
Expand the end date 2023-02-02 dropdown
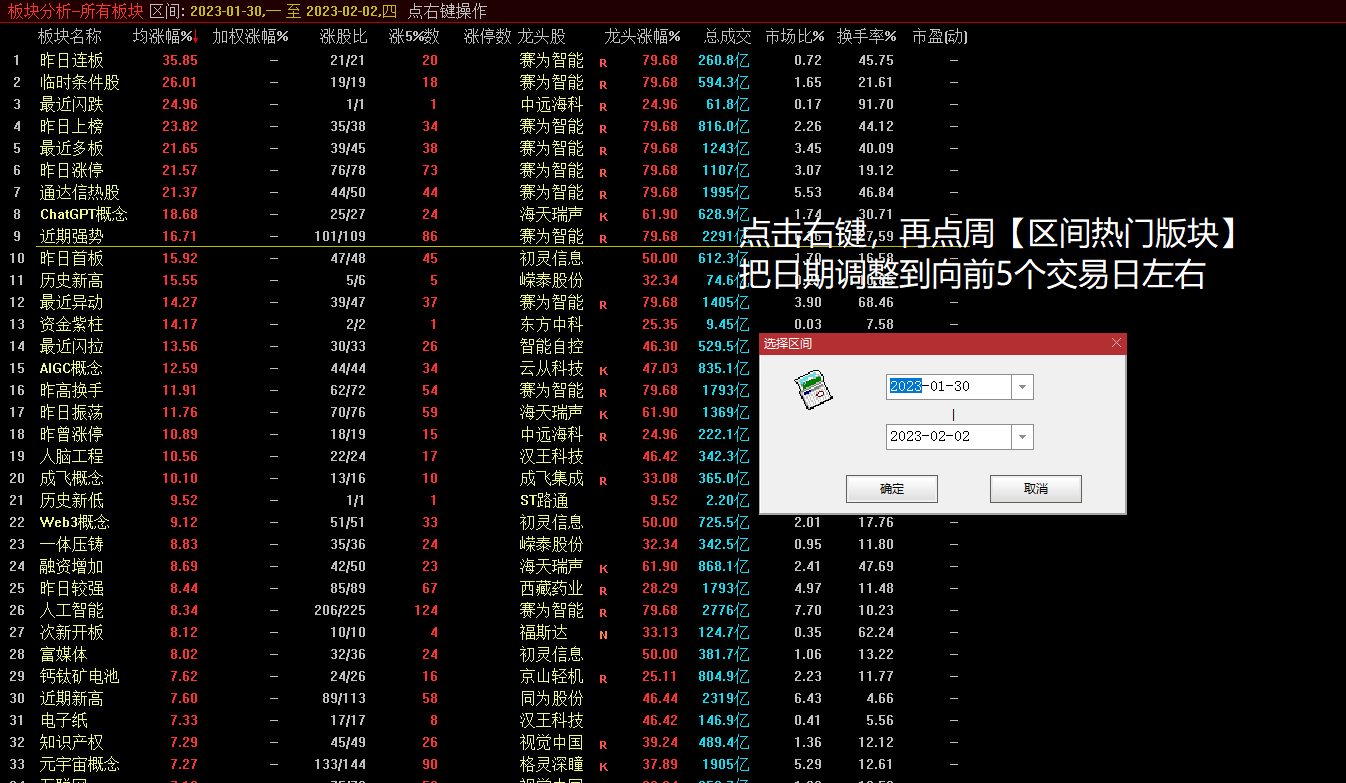point(1022,437)
